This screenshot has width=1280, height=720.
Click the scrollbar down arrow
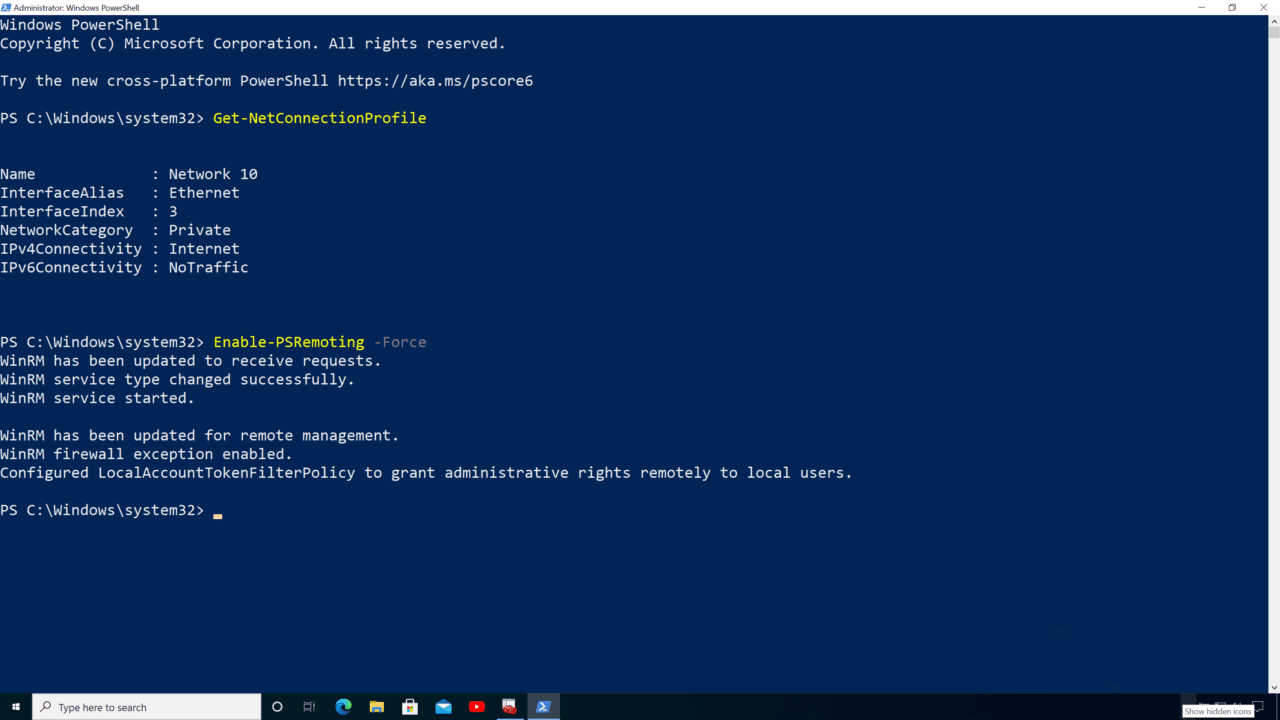pyautogui.click(x=1273, y=687)
